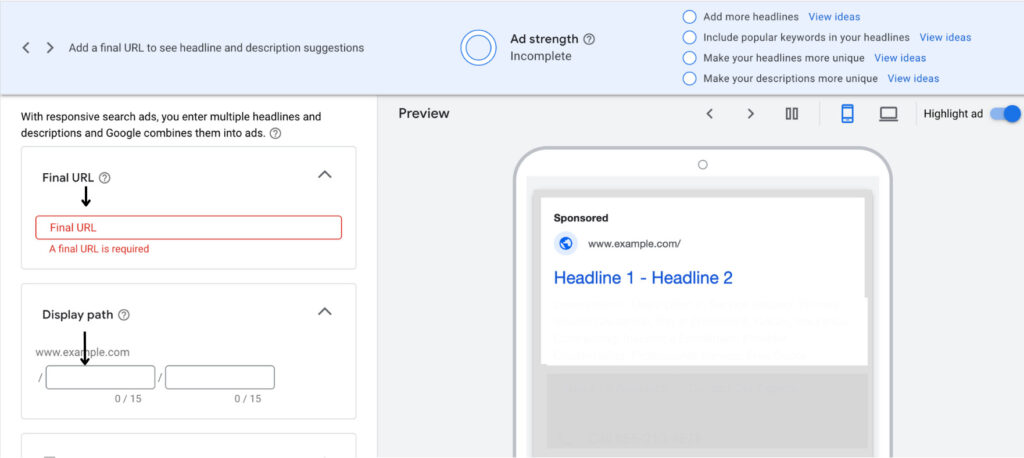The image size is (1024, 458).
Task: Go to previous suggestion in top banner
Action: tap(26, 48)
